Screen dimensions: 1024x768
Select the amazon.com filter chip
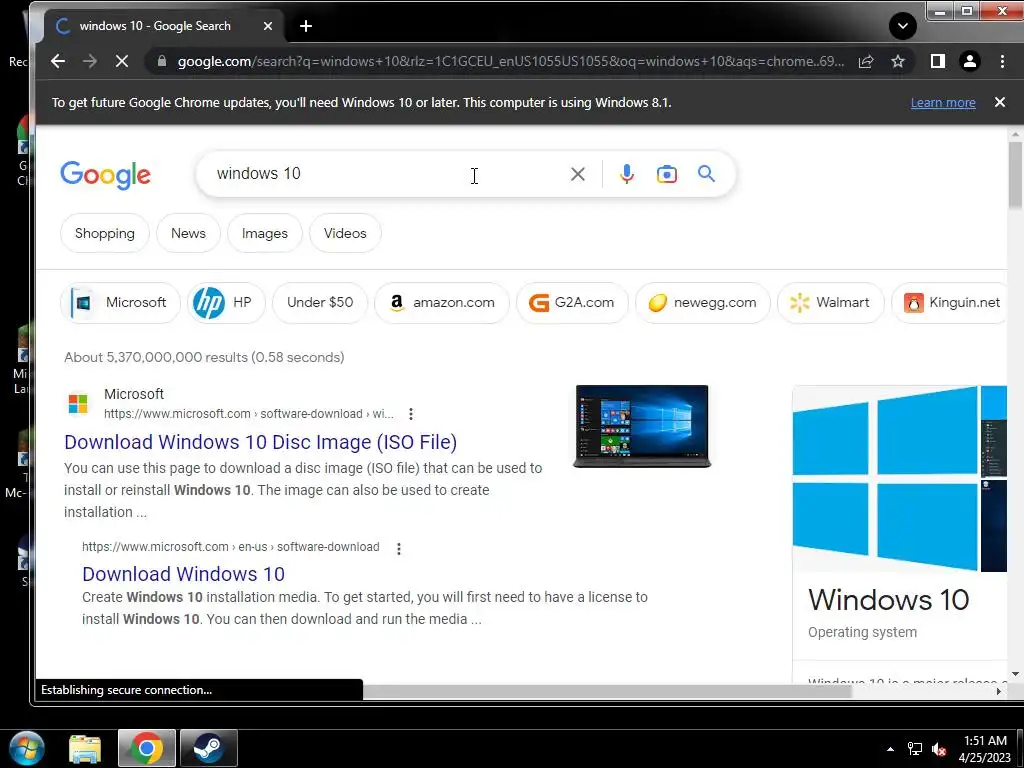441,302
